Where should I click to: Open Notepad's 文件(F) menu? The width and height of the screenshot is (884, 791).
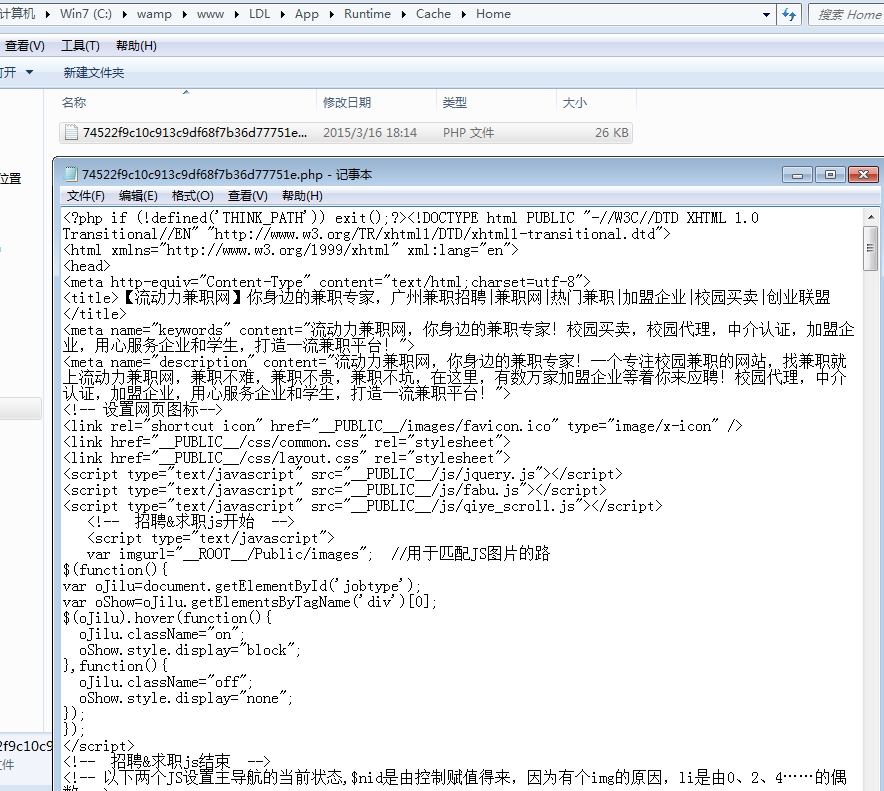pos(86,196)
